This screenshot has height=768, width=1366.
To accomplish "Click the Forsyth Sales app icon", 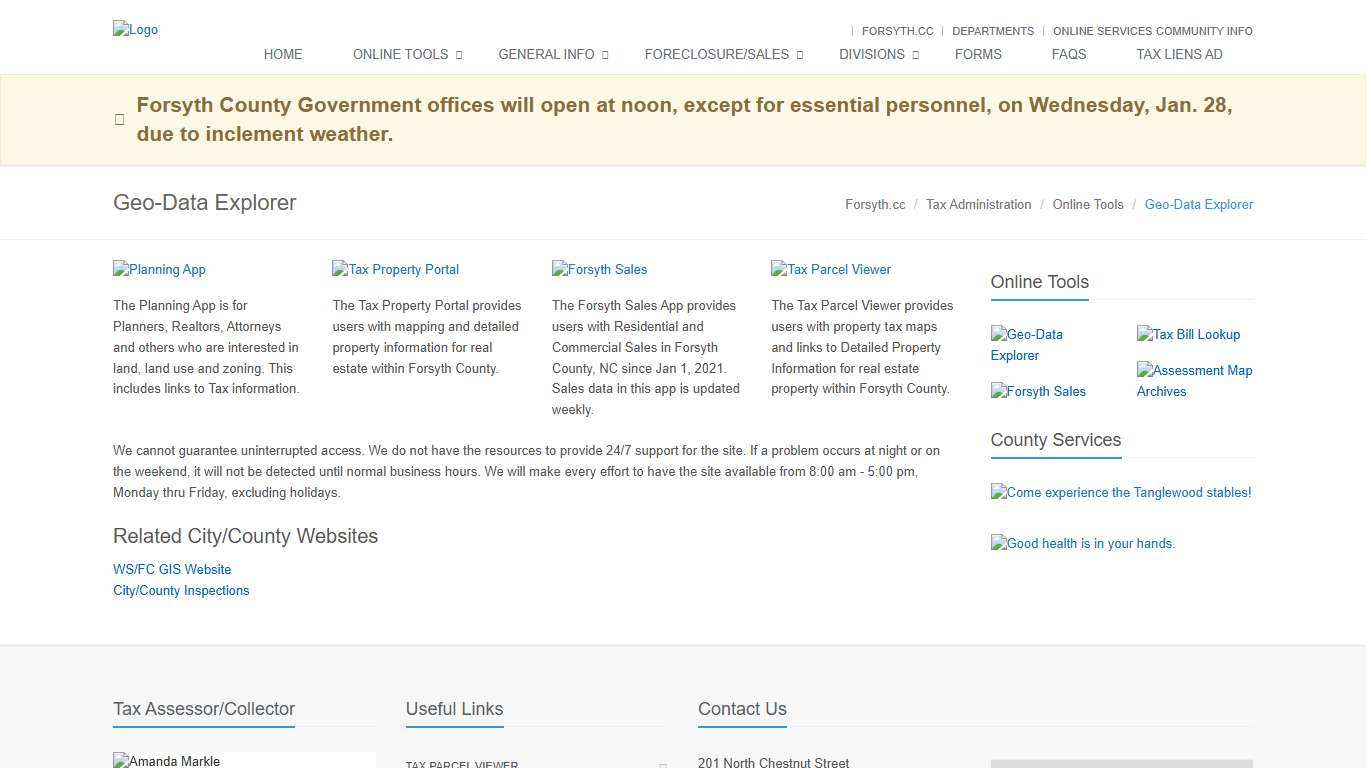I will point(599,269).
